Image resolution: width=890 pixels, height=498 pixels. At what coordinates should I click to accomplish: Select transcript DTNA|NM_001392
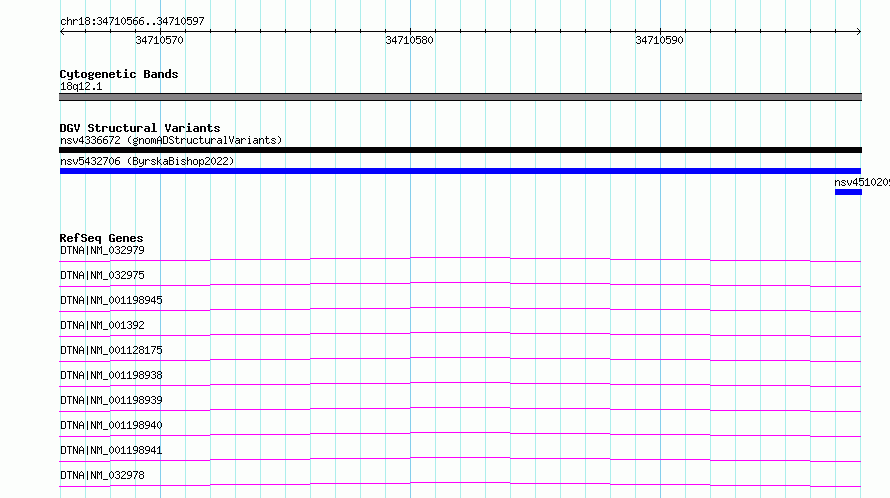point(102,325)
